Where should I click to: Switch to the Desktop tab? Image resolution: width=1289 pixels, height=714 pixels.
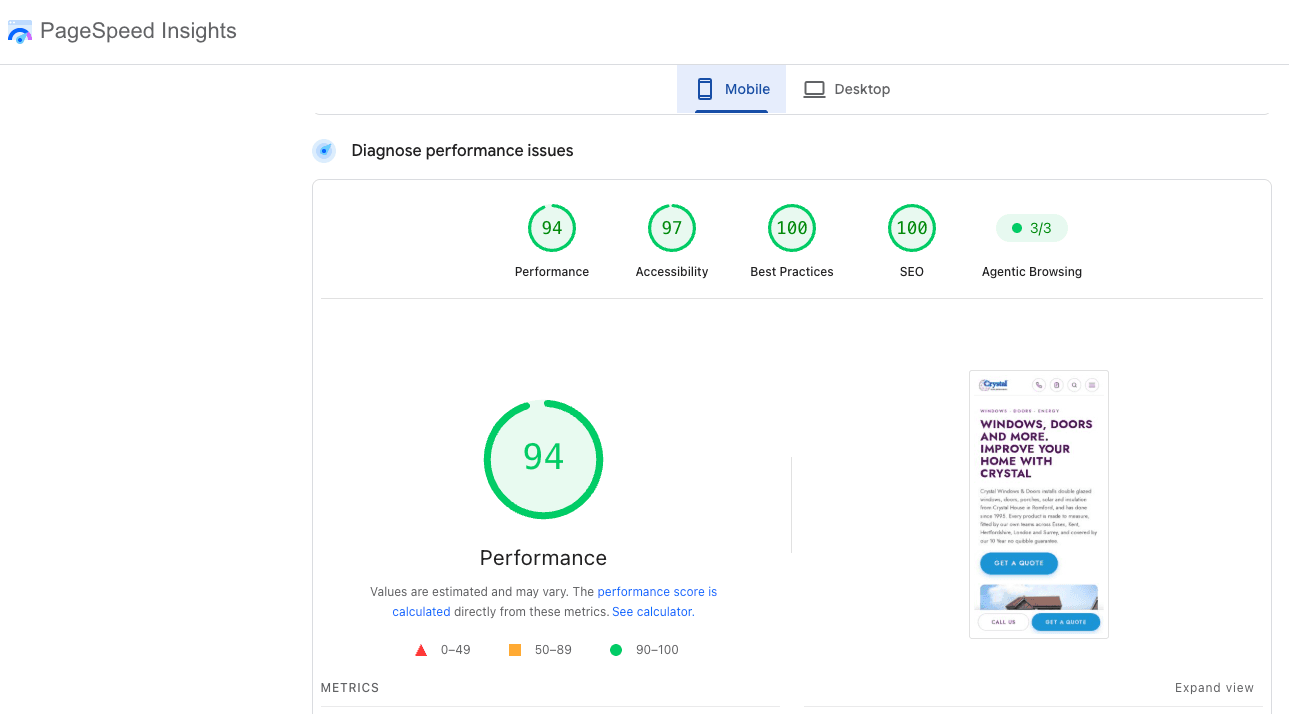[x=846, y=89]
